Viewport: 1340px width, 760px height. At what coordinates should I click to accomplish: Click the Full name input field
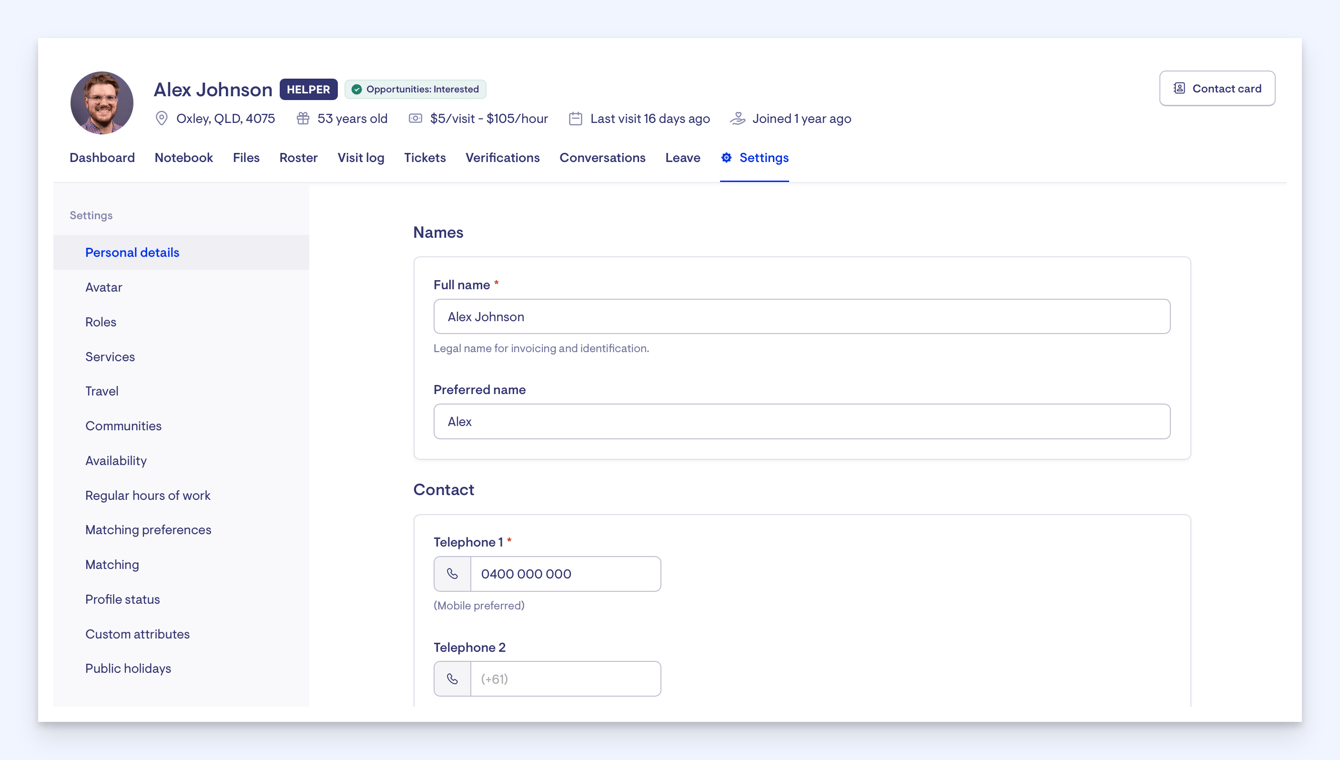(x=802, y=317)
